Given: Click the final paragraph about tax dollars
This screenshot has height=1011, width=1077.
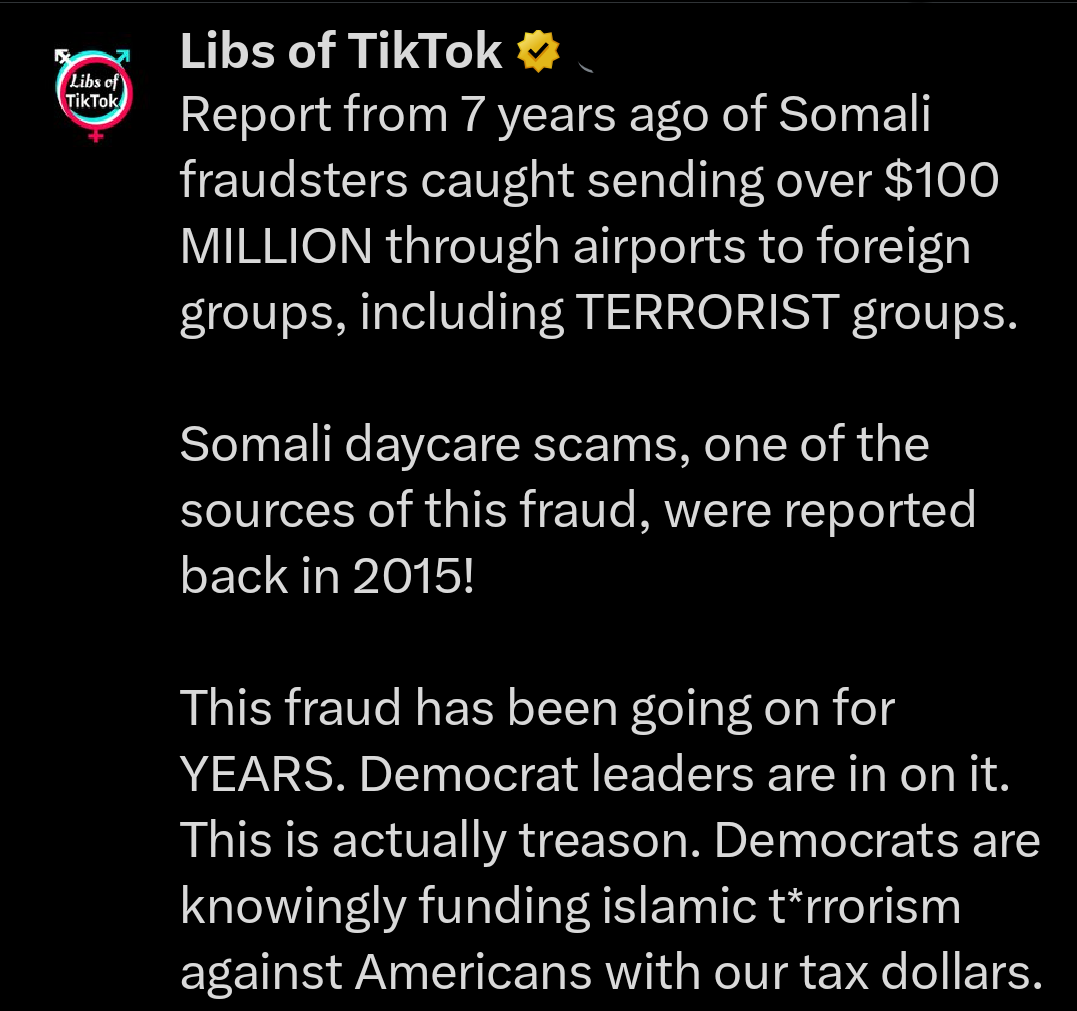Looking at the screenshot, I should (608, 838).
